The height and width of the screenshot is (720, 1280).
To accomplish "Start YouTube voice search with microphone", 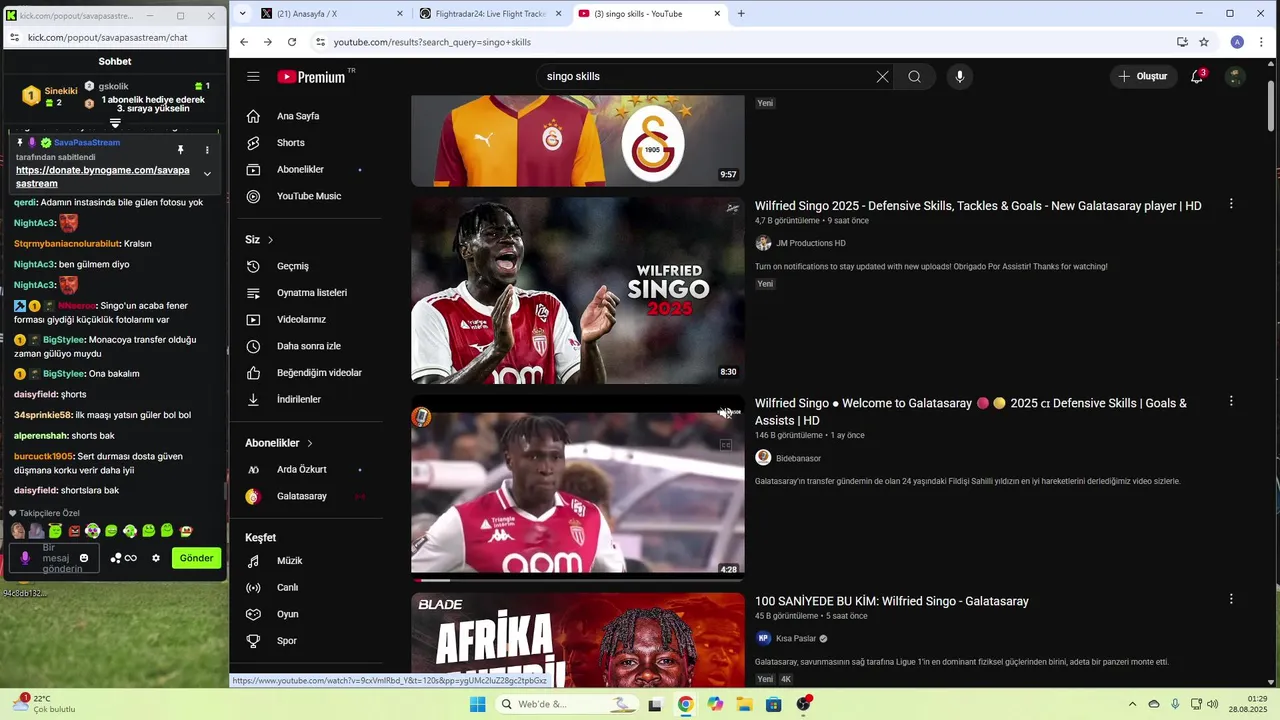I will [x=960, y=77].
